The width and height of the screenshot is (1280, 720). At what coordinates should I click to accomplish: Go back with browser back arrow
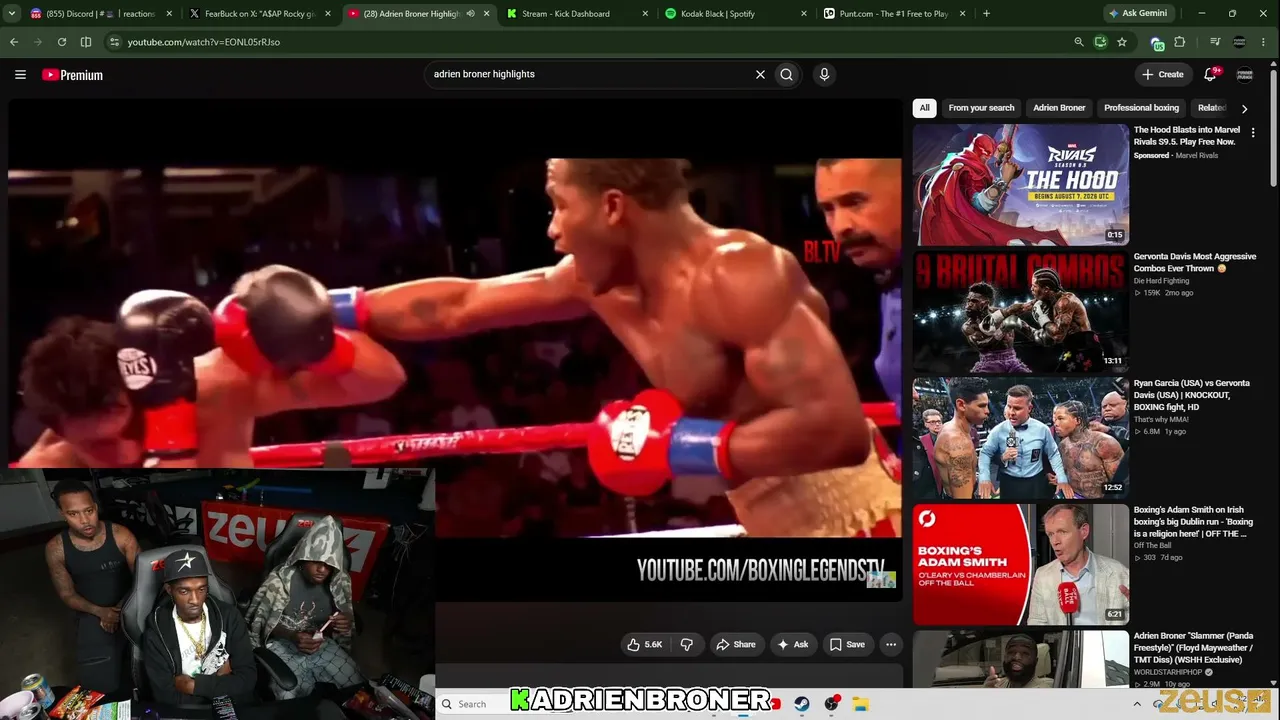tap(14, 42)
